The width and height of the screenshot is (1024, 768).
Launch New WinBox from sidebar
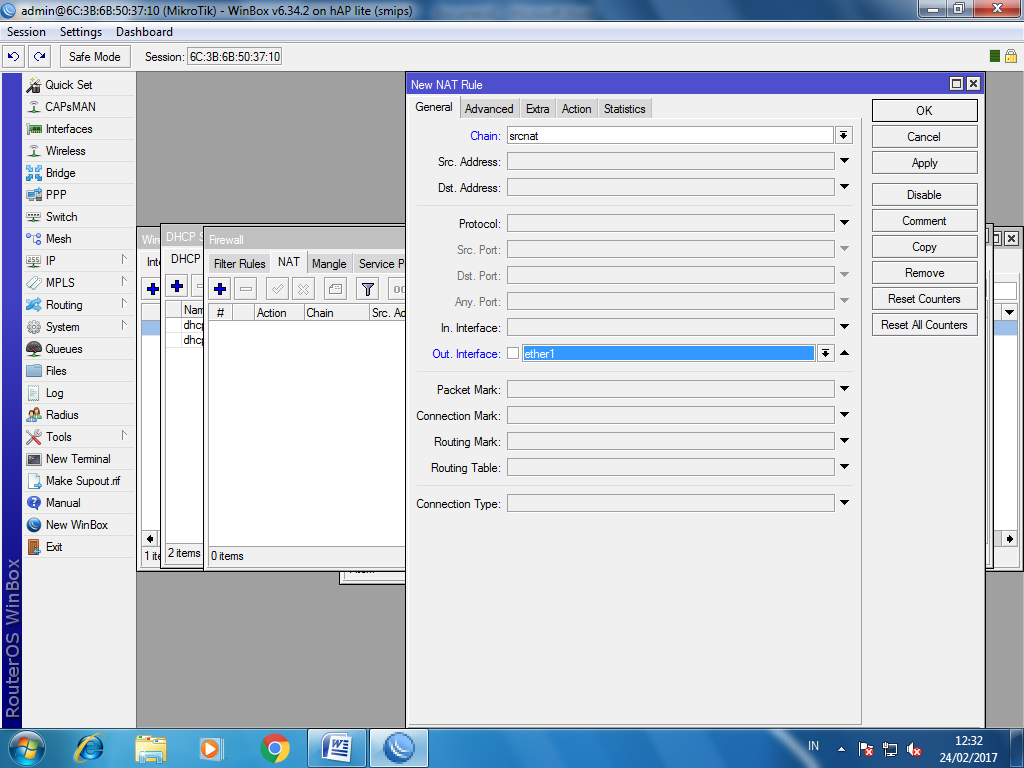click(67, 525)
